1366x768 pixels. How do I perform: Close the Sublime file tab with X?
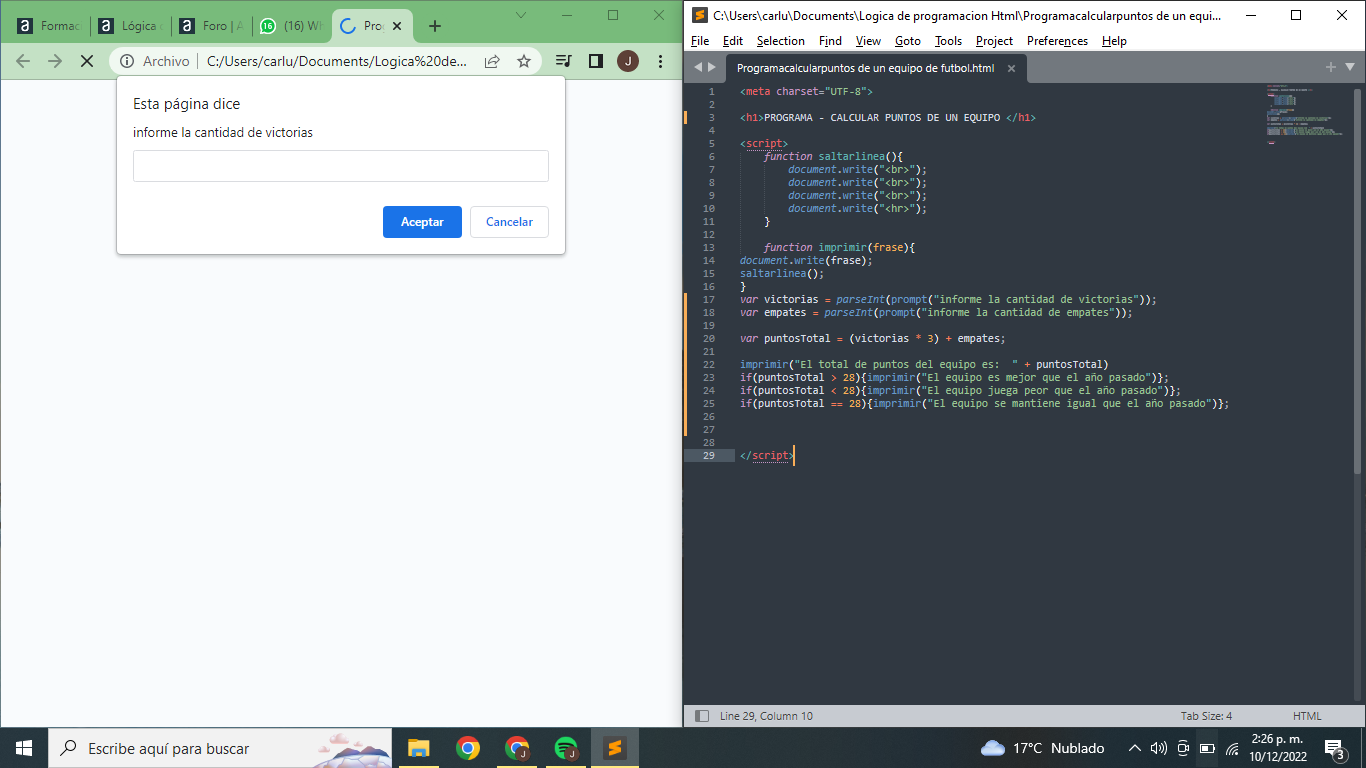click(1011, 68)
